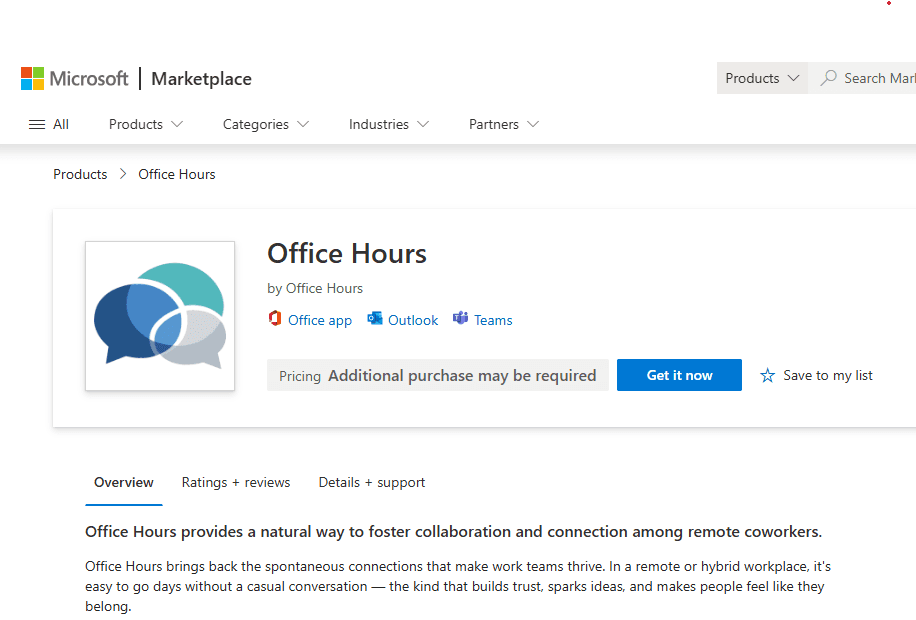The image size is (916, 620).
Task: Click the breadcrumb chevron separator
Action: [x=123, y=174]
